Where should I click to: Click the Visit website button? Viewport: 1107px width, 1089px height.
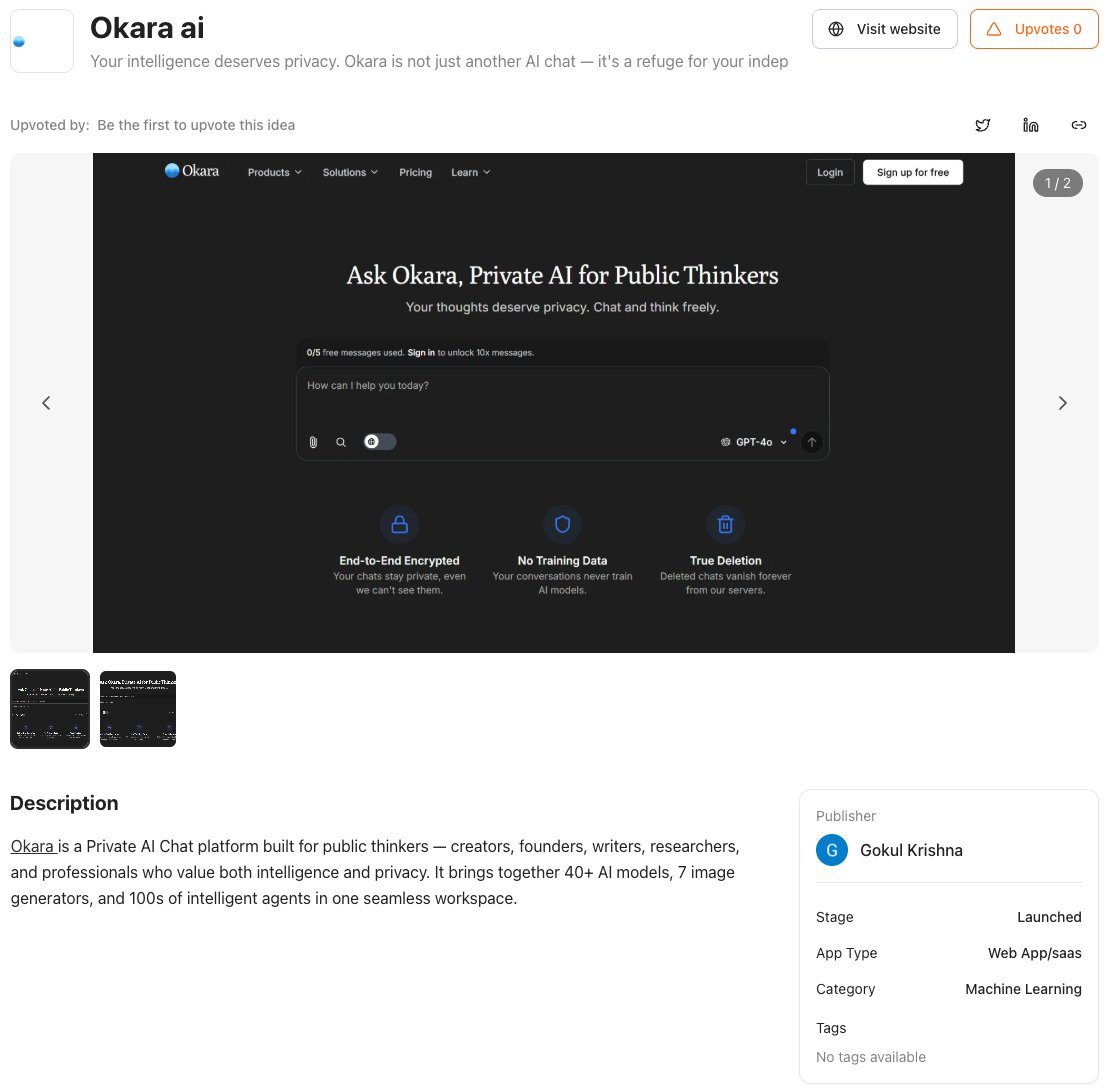tap(885, 29)
